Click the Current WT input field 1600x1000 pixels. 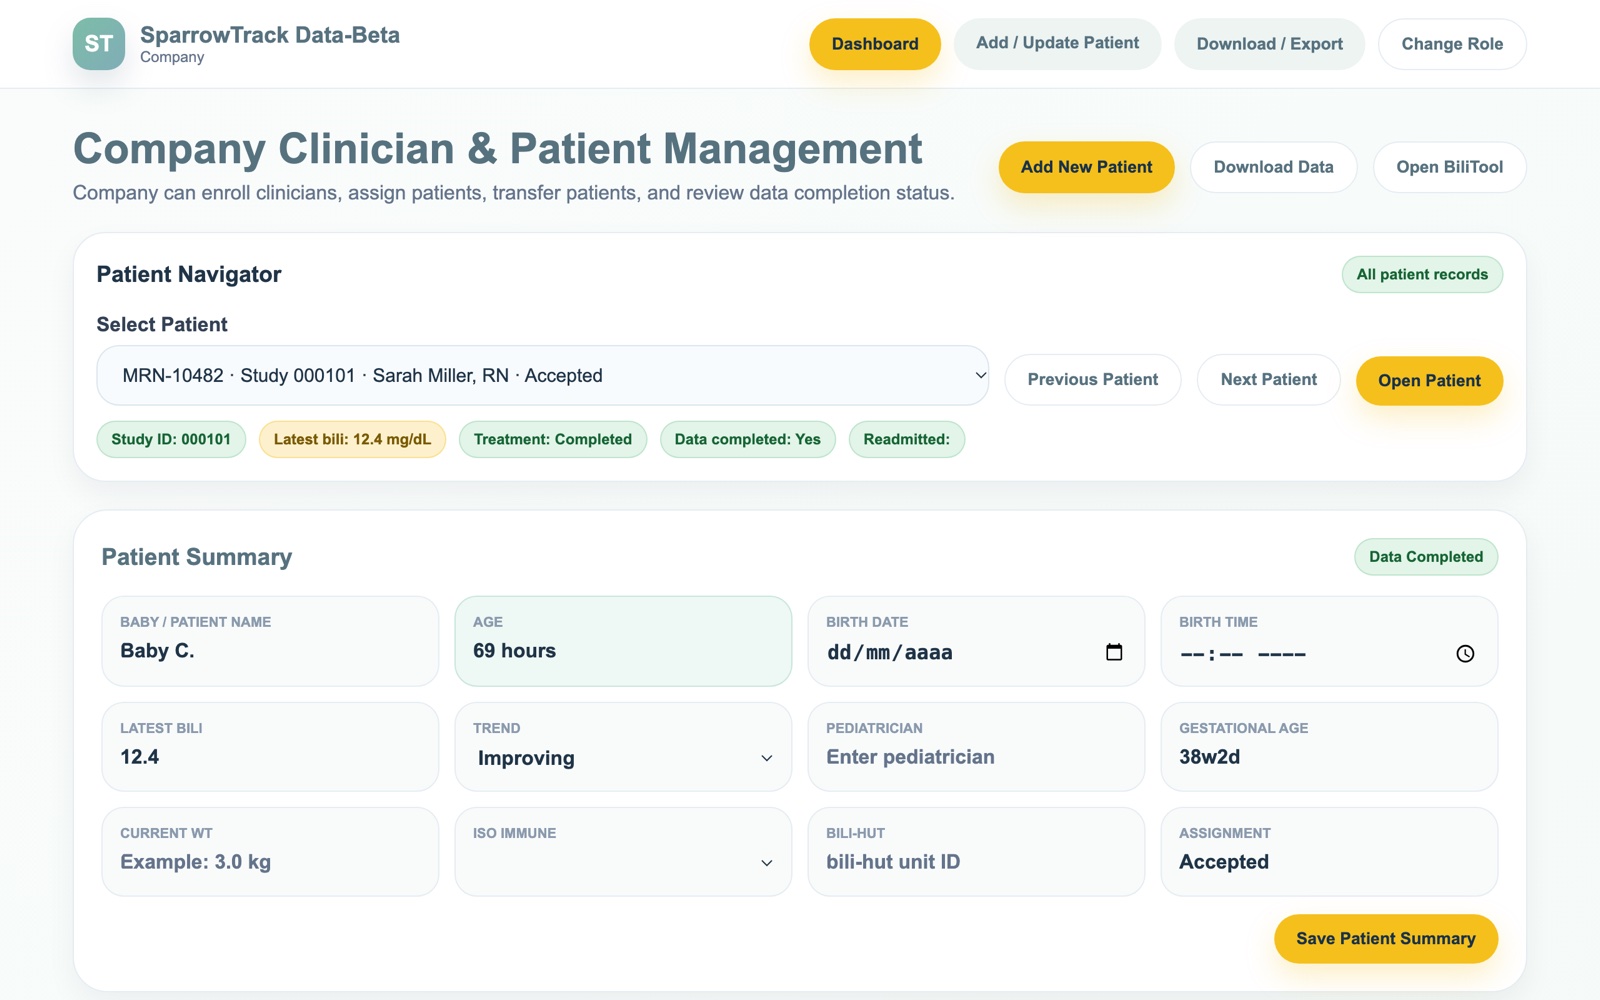[270, 852]
